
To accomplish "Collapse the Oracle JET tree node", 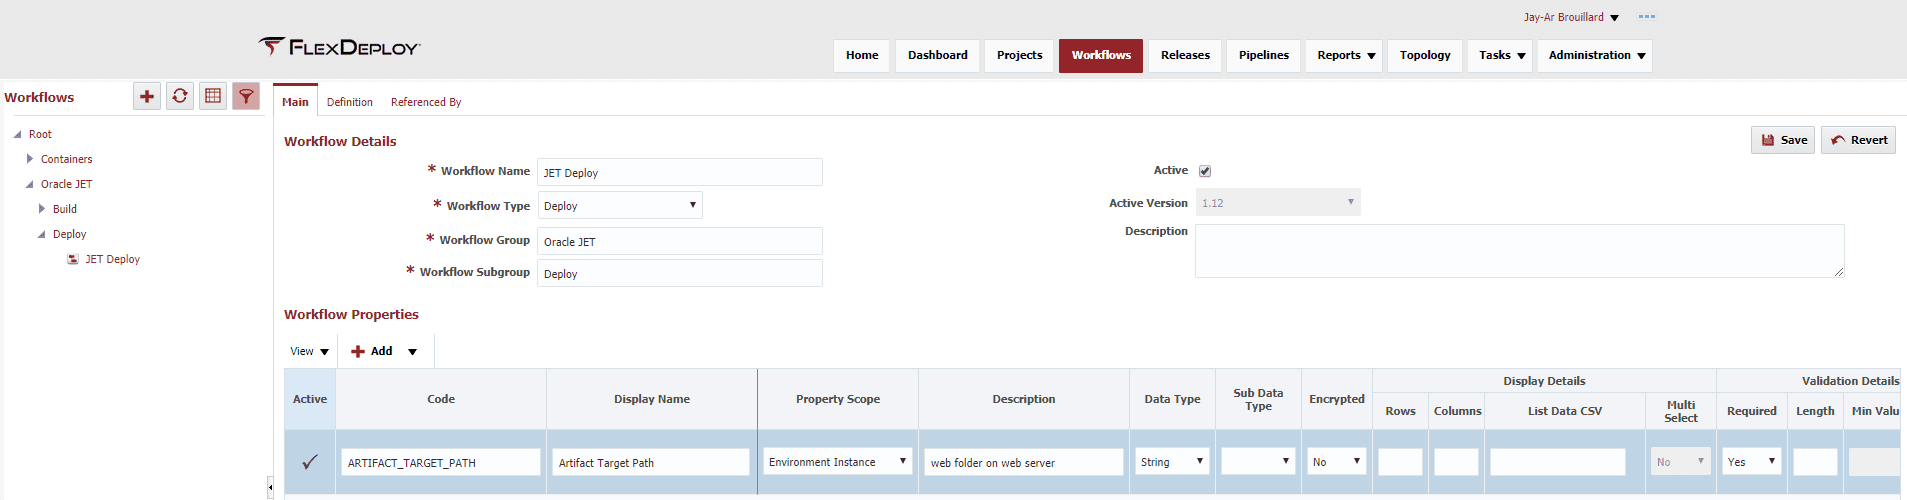I will 29,184.
